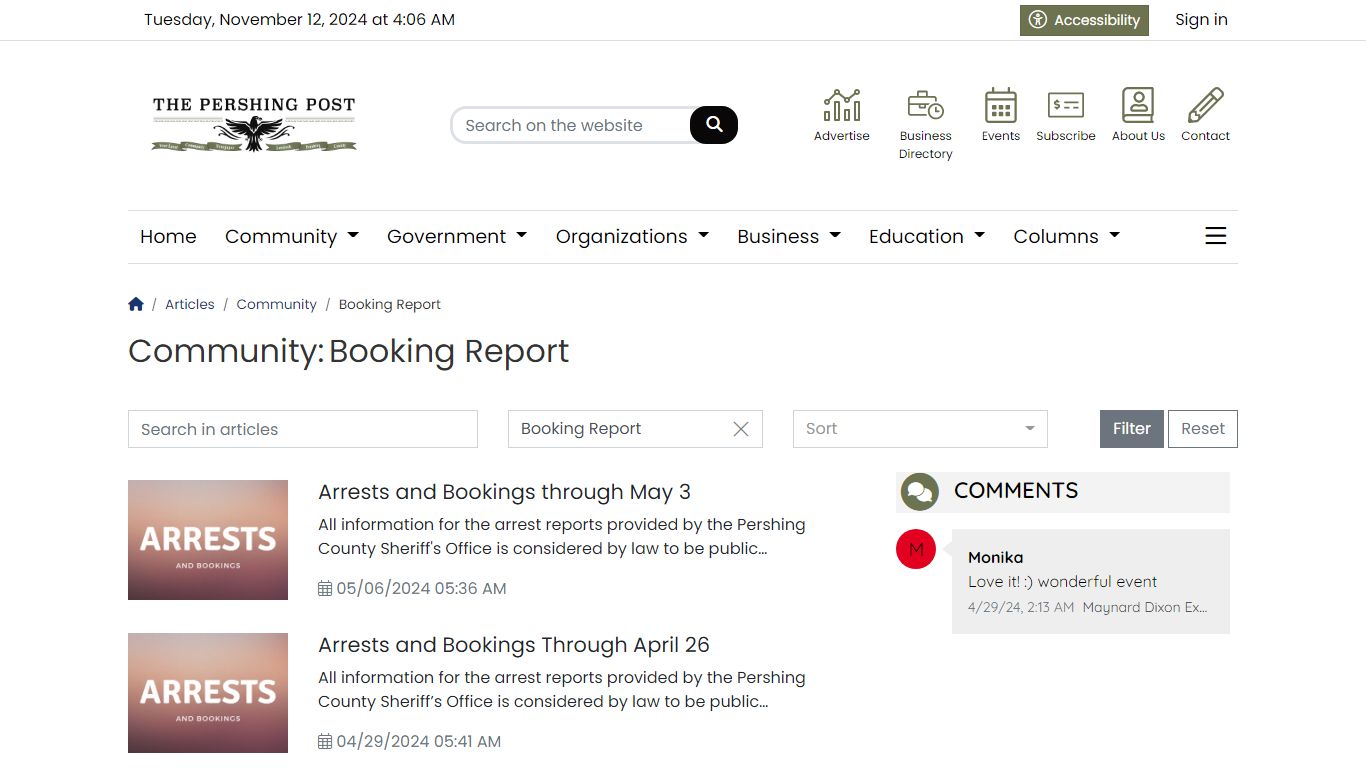Open the Sort dropdown
This screenshot has width=1366, height=768.
coord(920,429)
